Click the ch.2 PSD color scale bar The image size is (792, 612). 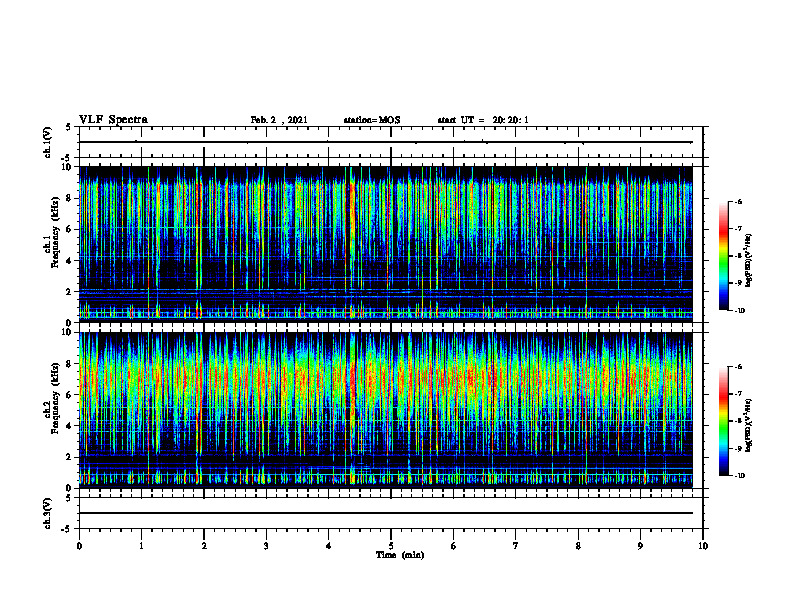tap(724, 421)
